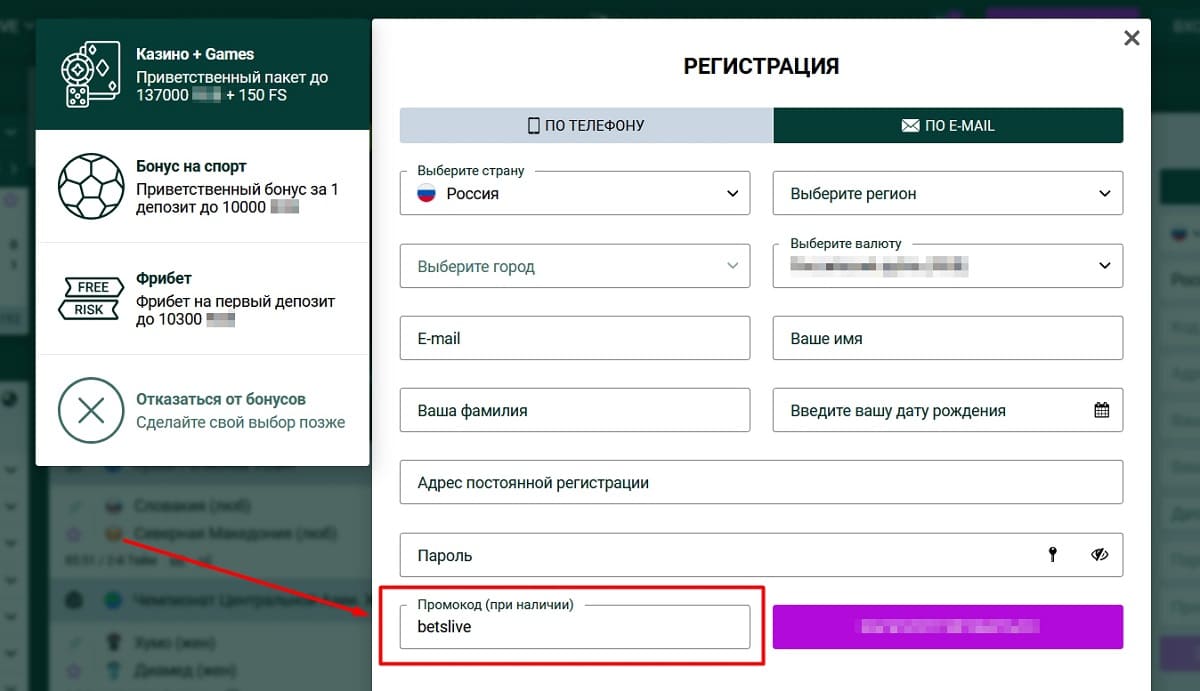Click the circled X decline bonuses icon
Image resolution: width=1200 pixels, height=691 pixels.
pos(90,410)
